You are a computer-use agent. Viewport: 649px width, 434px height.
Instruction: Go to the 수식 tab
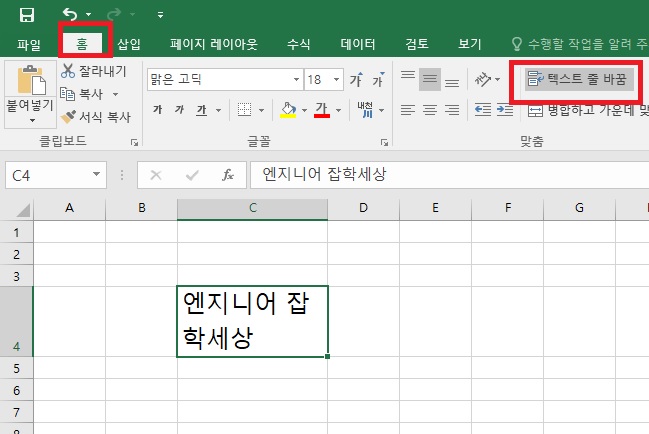coord(298,44)
